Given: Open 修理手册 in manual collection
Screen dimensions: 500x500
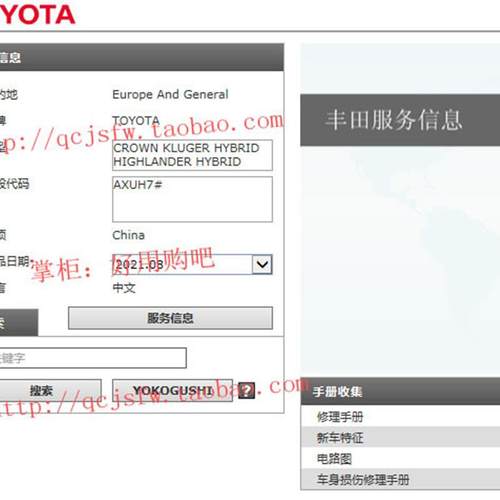Looking at the screenshot, I should [400, 417].
